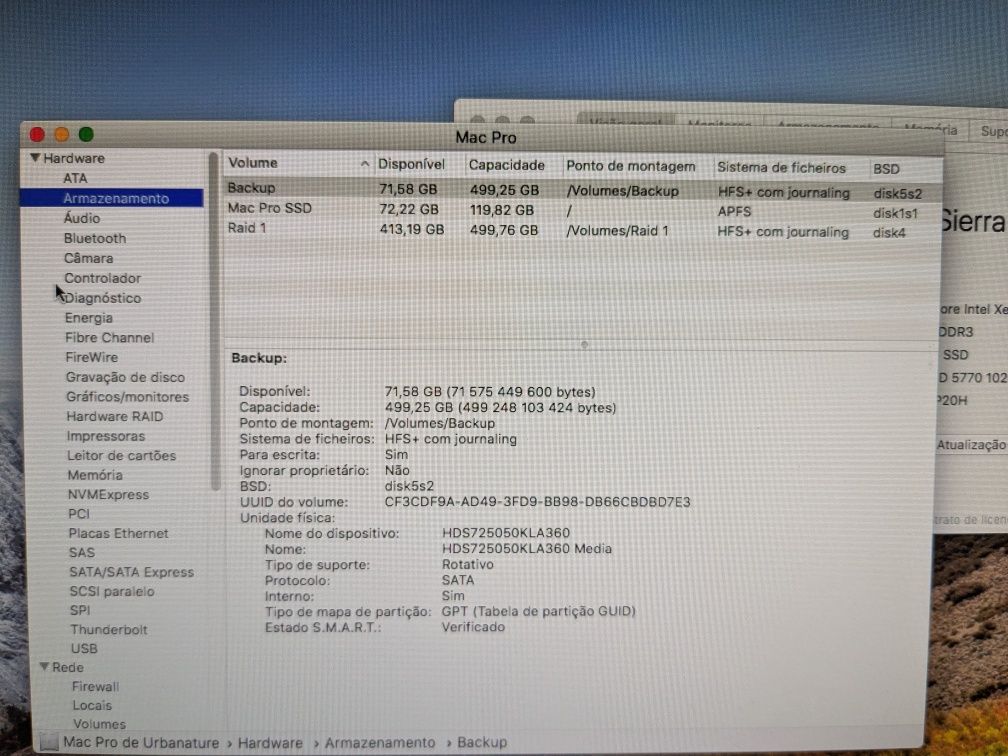The height and width of the screenshot is (756, 1008).
Task: Open Leitor de cartões entry
Action: click(122, 455)
